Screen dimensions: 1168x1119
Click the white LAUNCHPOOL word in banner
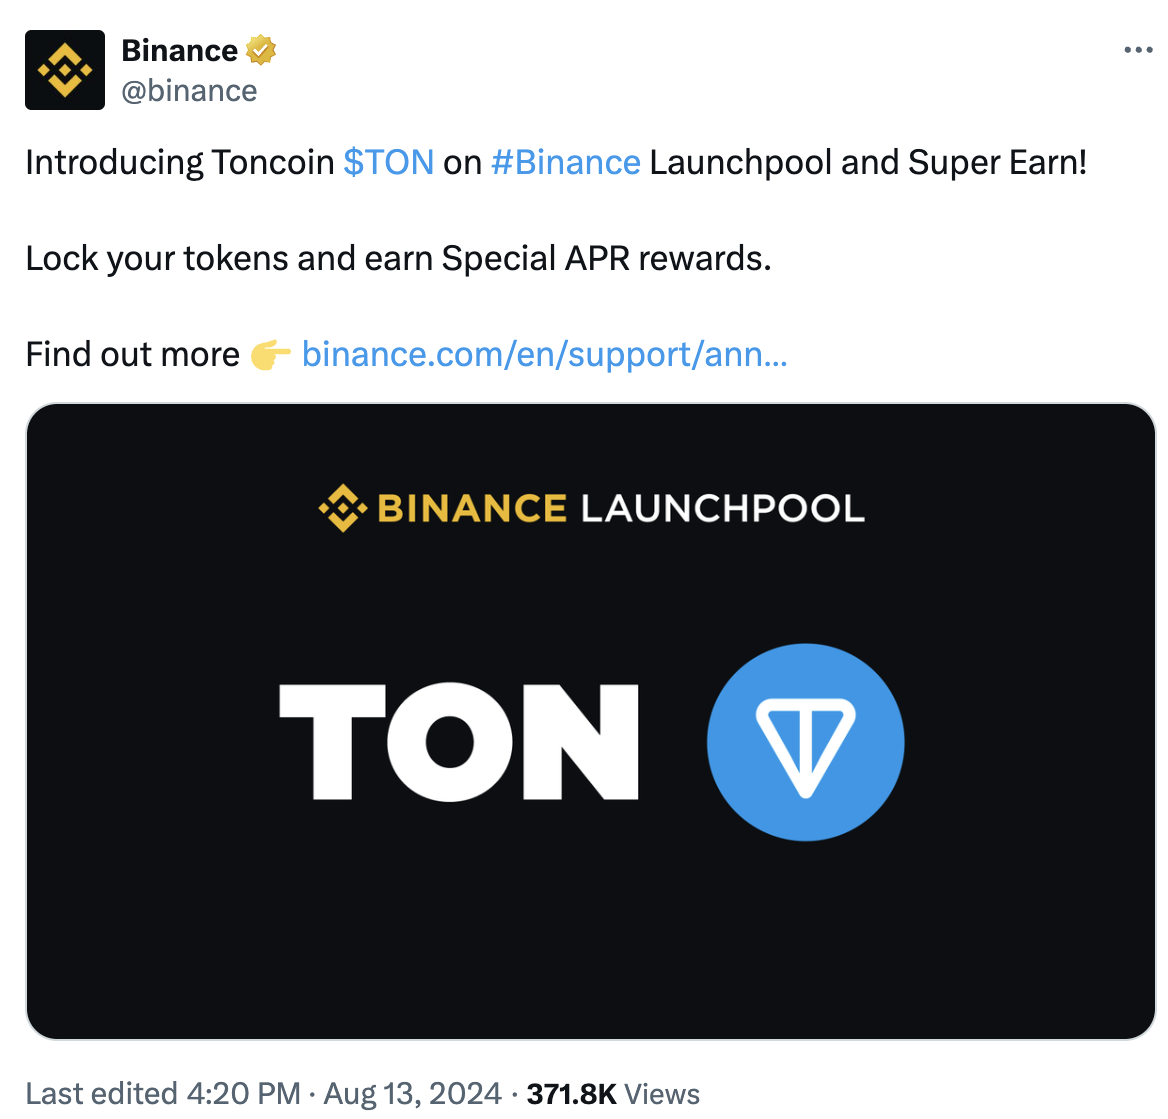722,509
